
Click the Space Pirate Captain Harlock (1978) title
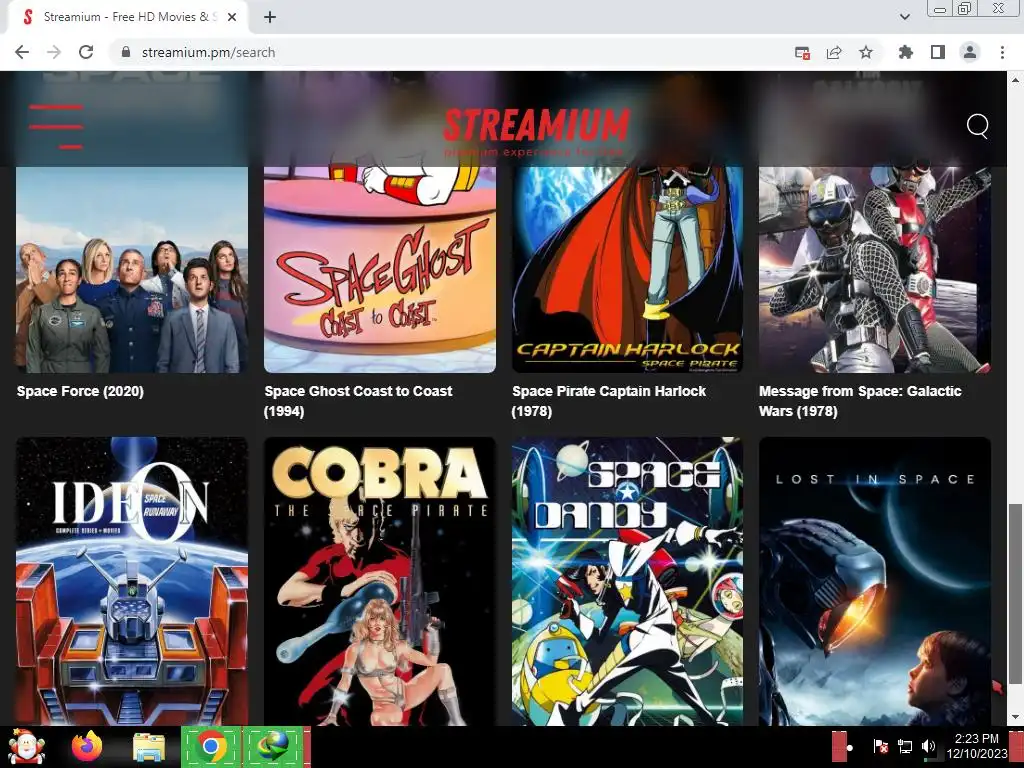pyautogui.click(x=609, y=401)
